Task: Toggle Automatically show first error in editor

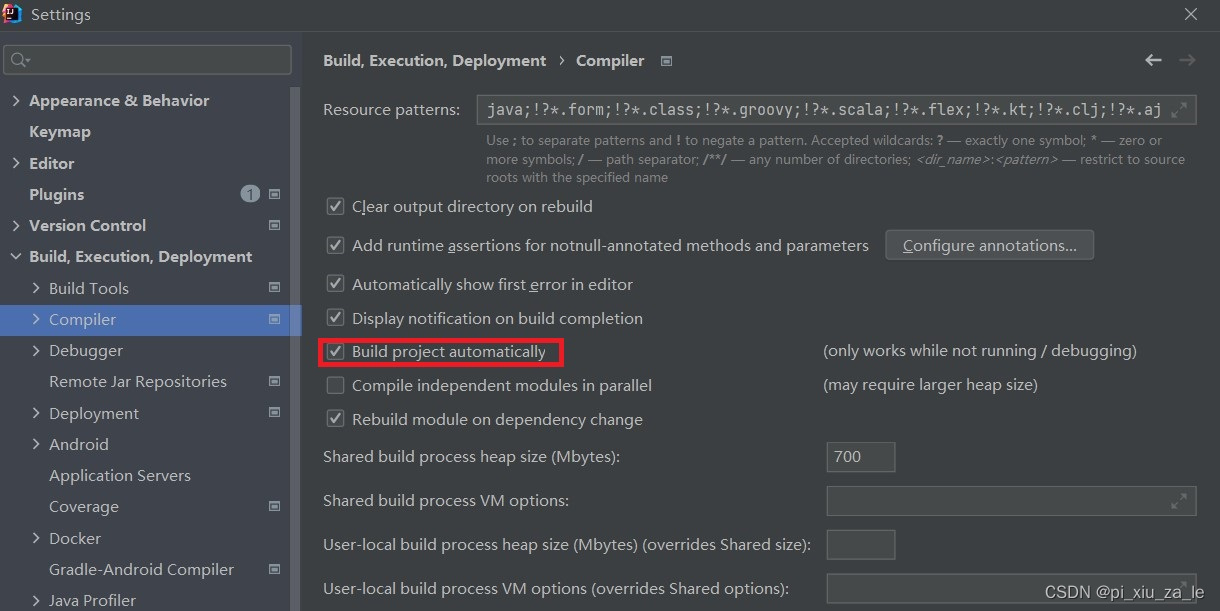Action: point(336,285)
